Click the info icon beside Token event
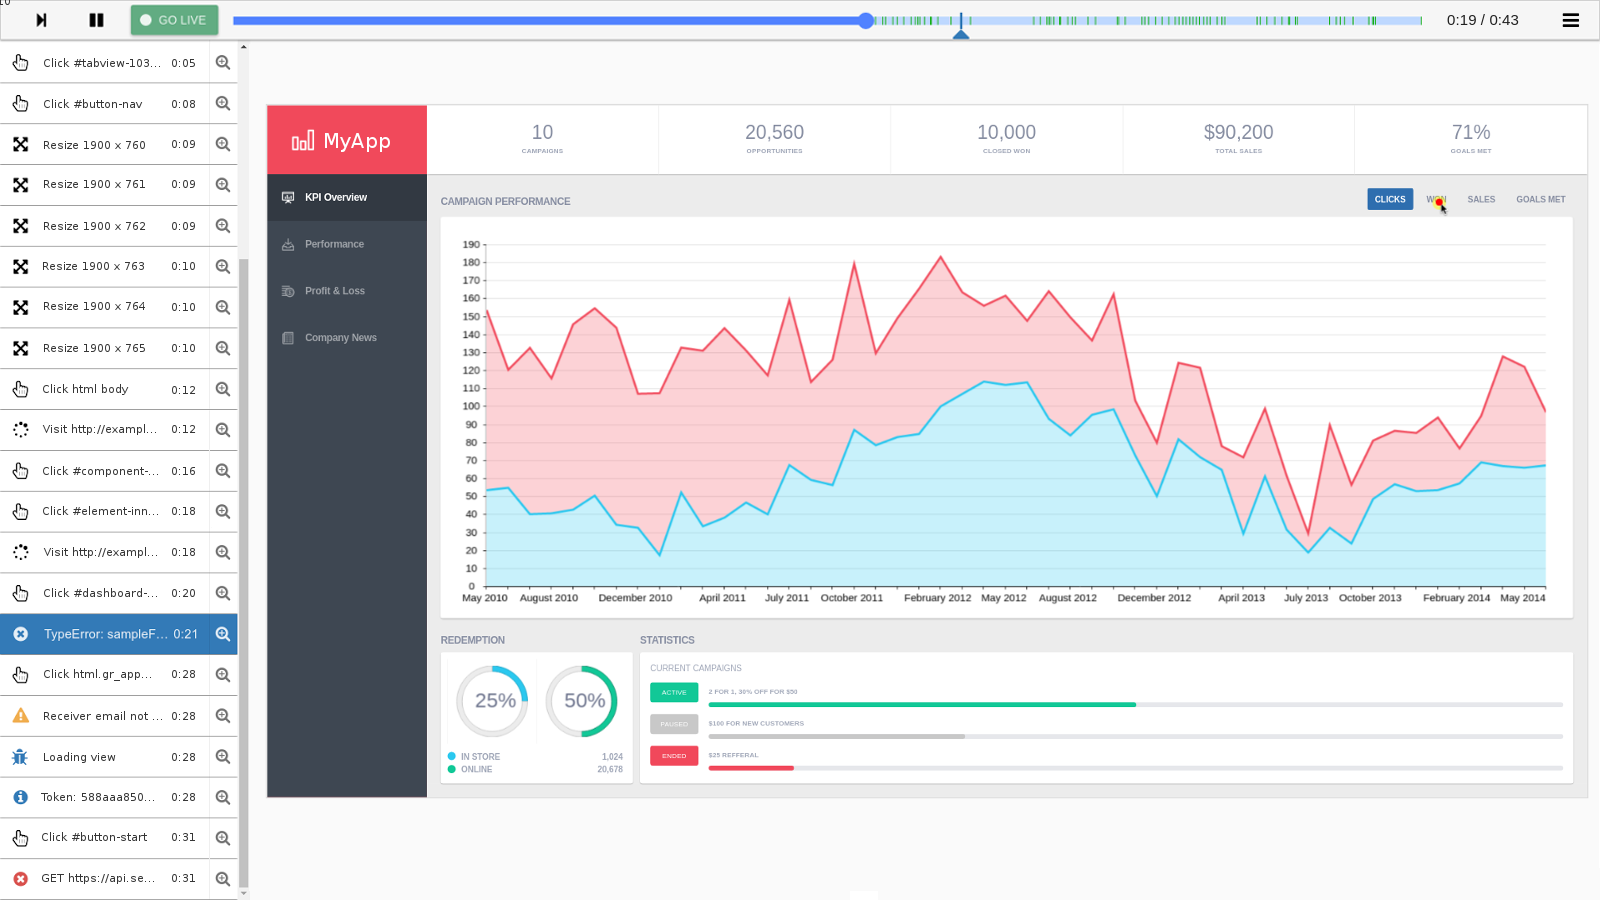The image size is (1600, 900). pos(20,797)
